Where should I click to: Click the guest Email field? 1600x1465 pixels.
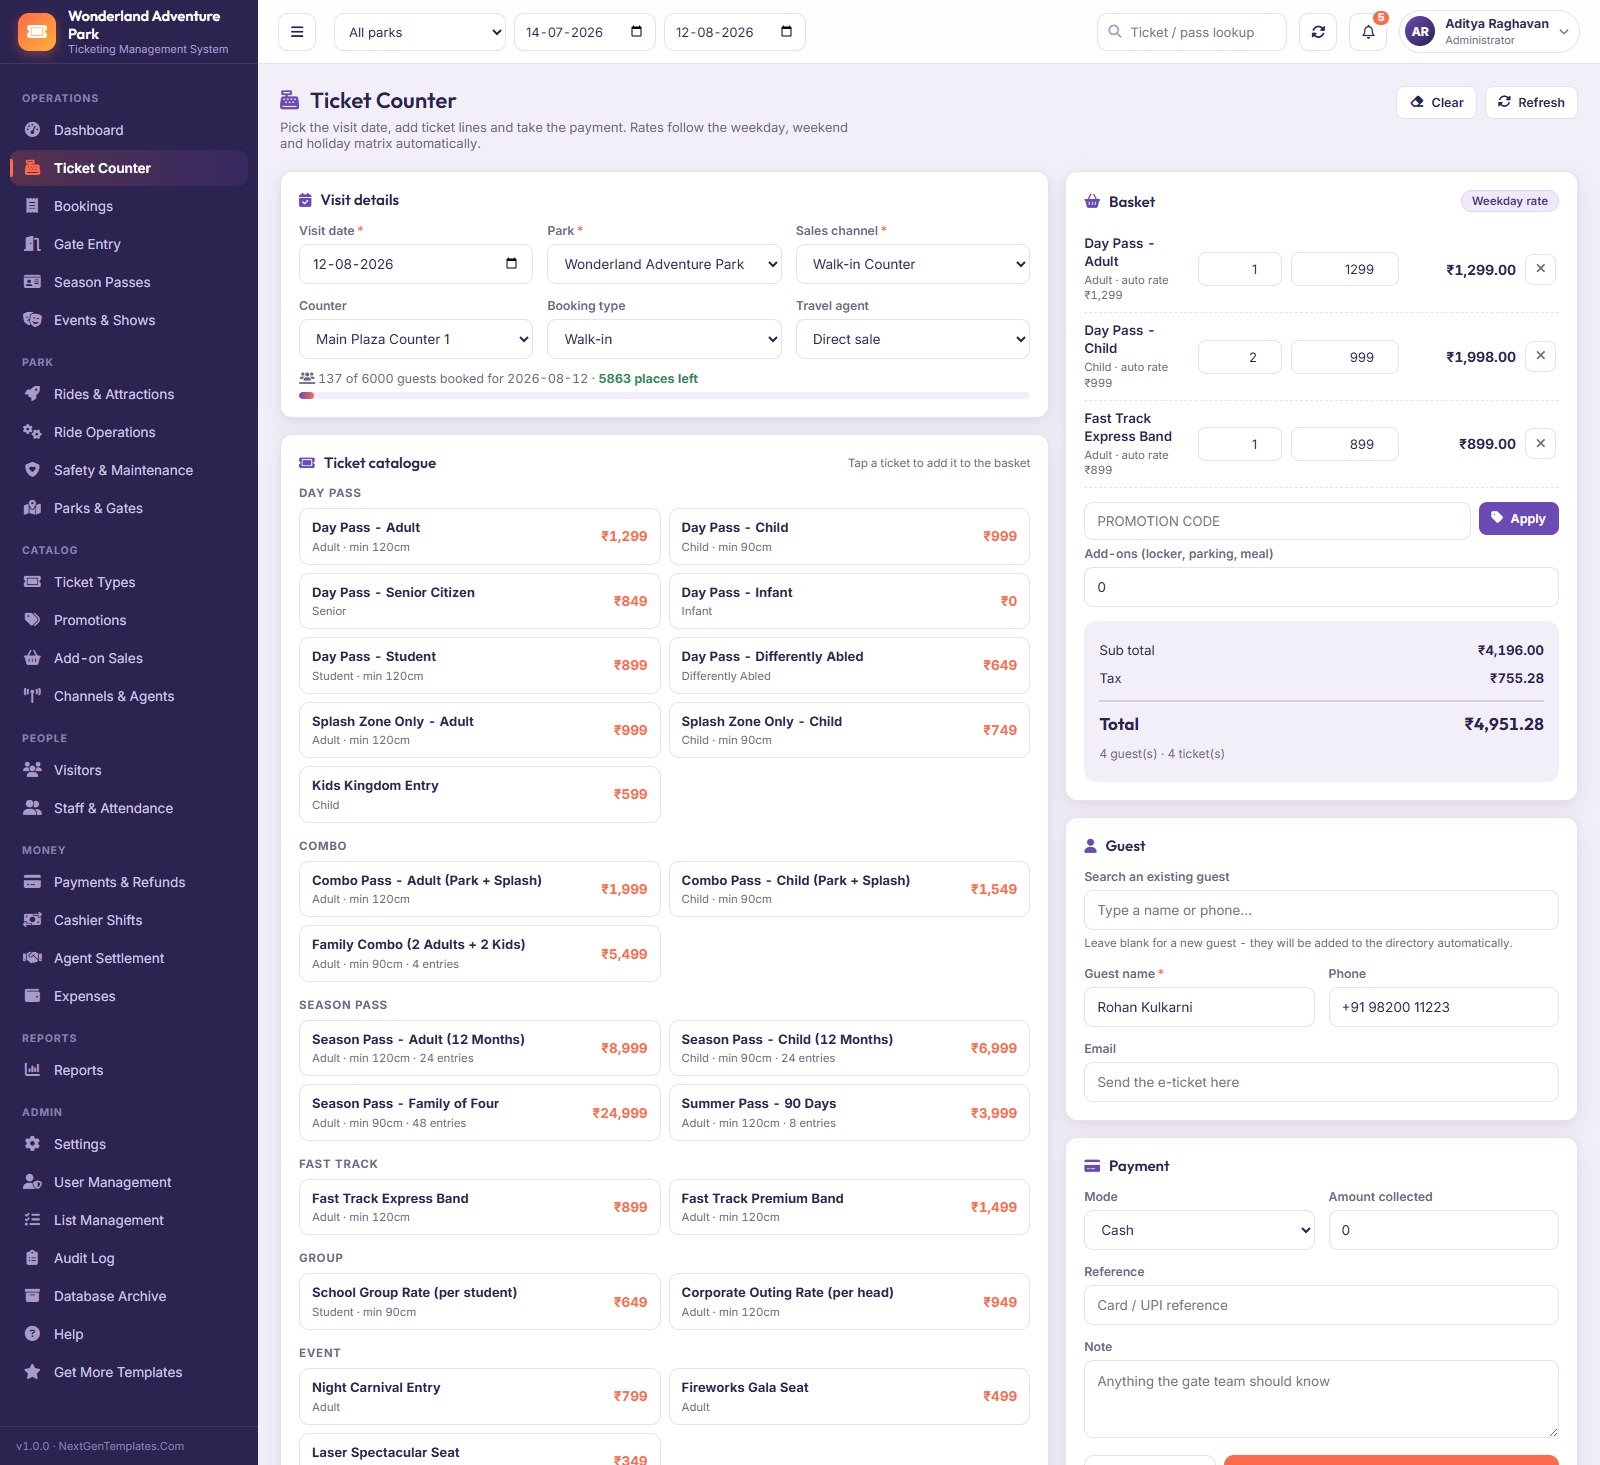click(1321, 1082)
